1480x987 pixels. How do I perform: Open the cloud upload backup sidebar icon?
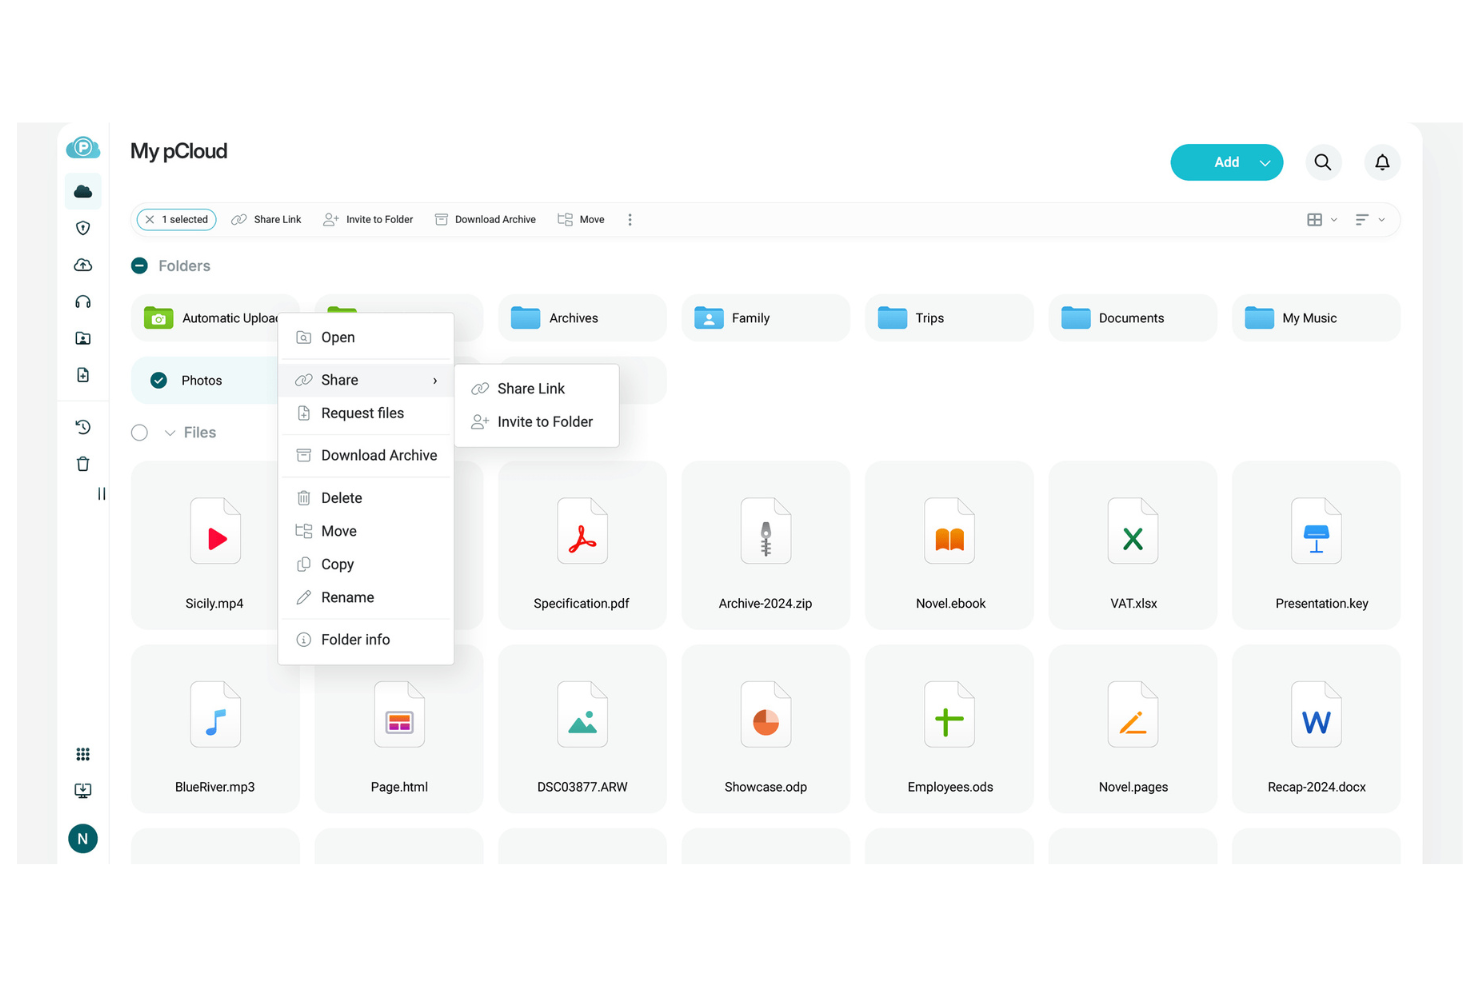(83, 265)
